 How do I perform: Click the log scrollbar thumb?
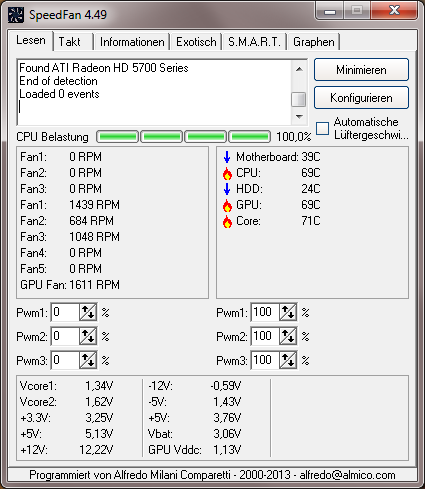pos(299,99)
